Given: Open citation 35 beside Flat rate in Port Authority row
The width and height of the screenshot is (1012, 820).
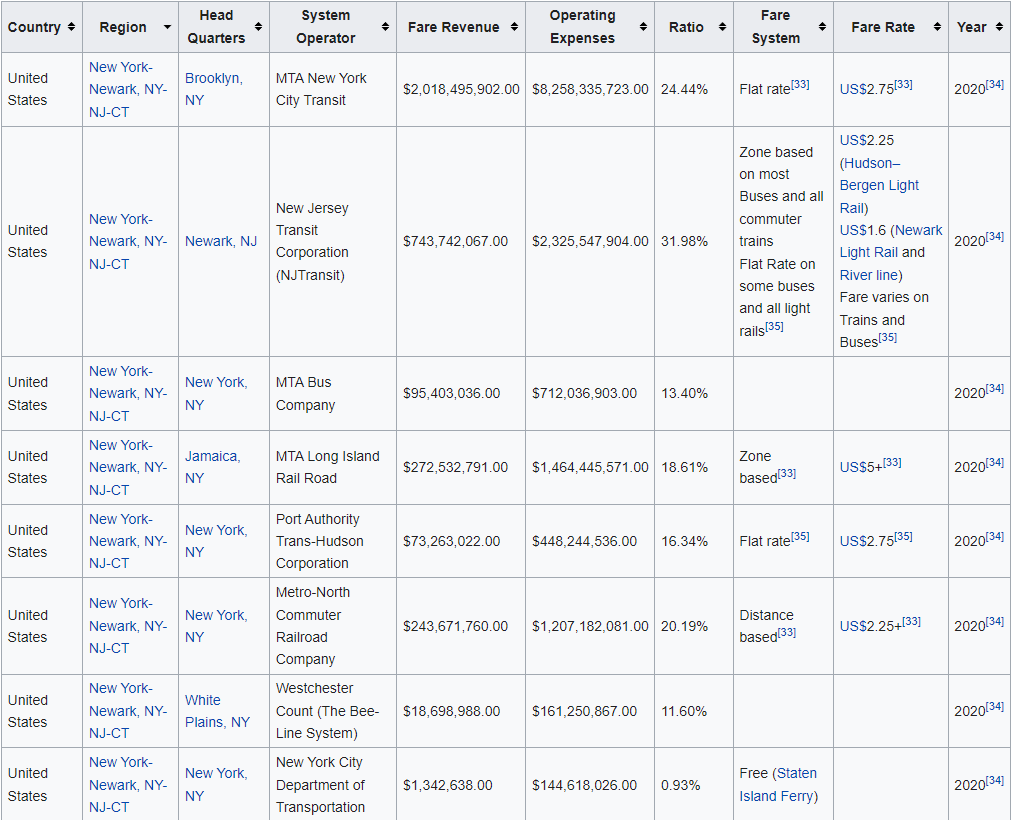Looking at the screenshot, I should click(x=800, y=537).
